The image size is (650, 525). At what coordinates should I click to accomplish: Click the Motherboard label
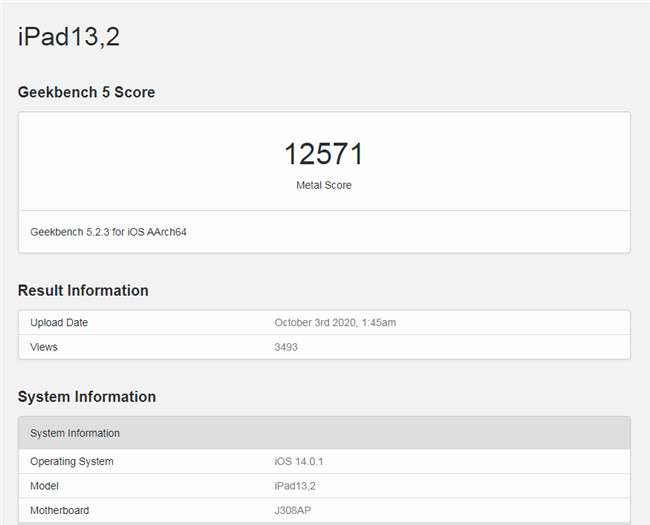(60, 510)
